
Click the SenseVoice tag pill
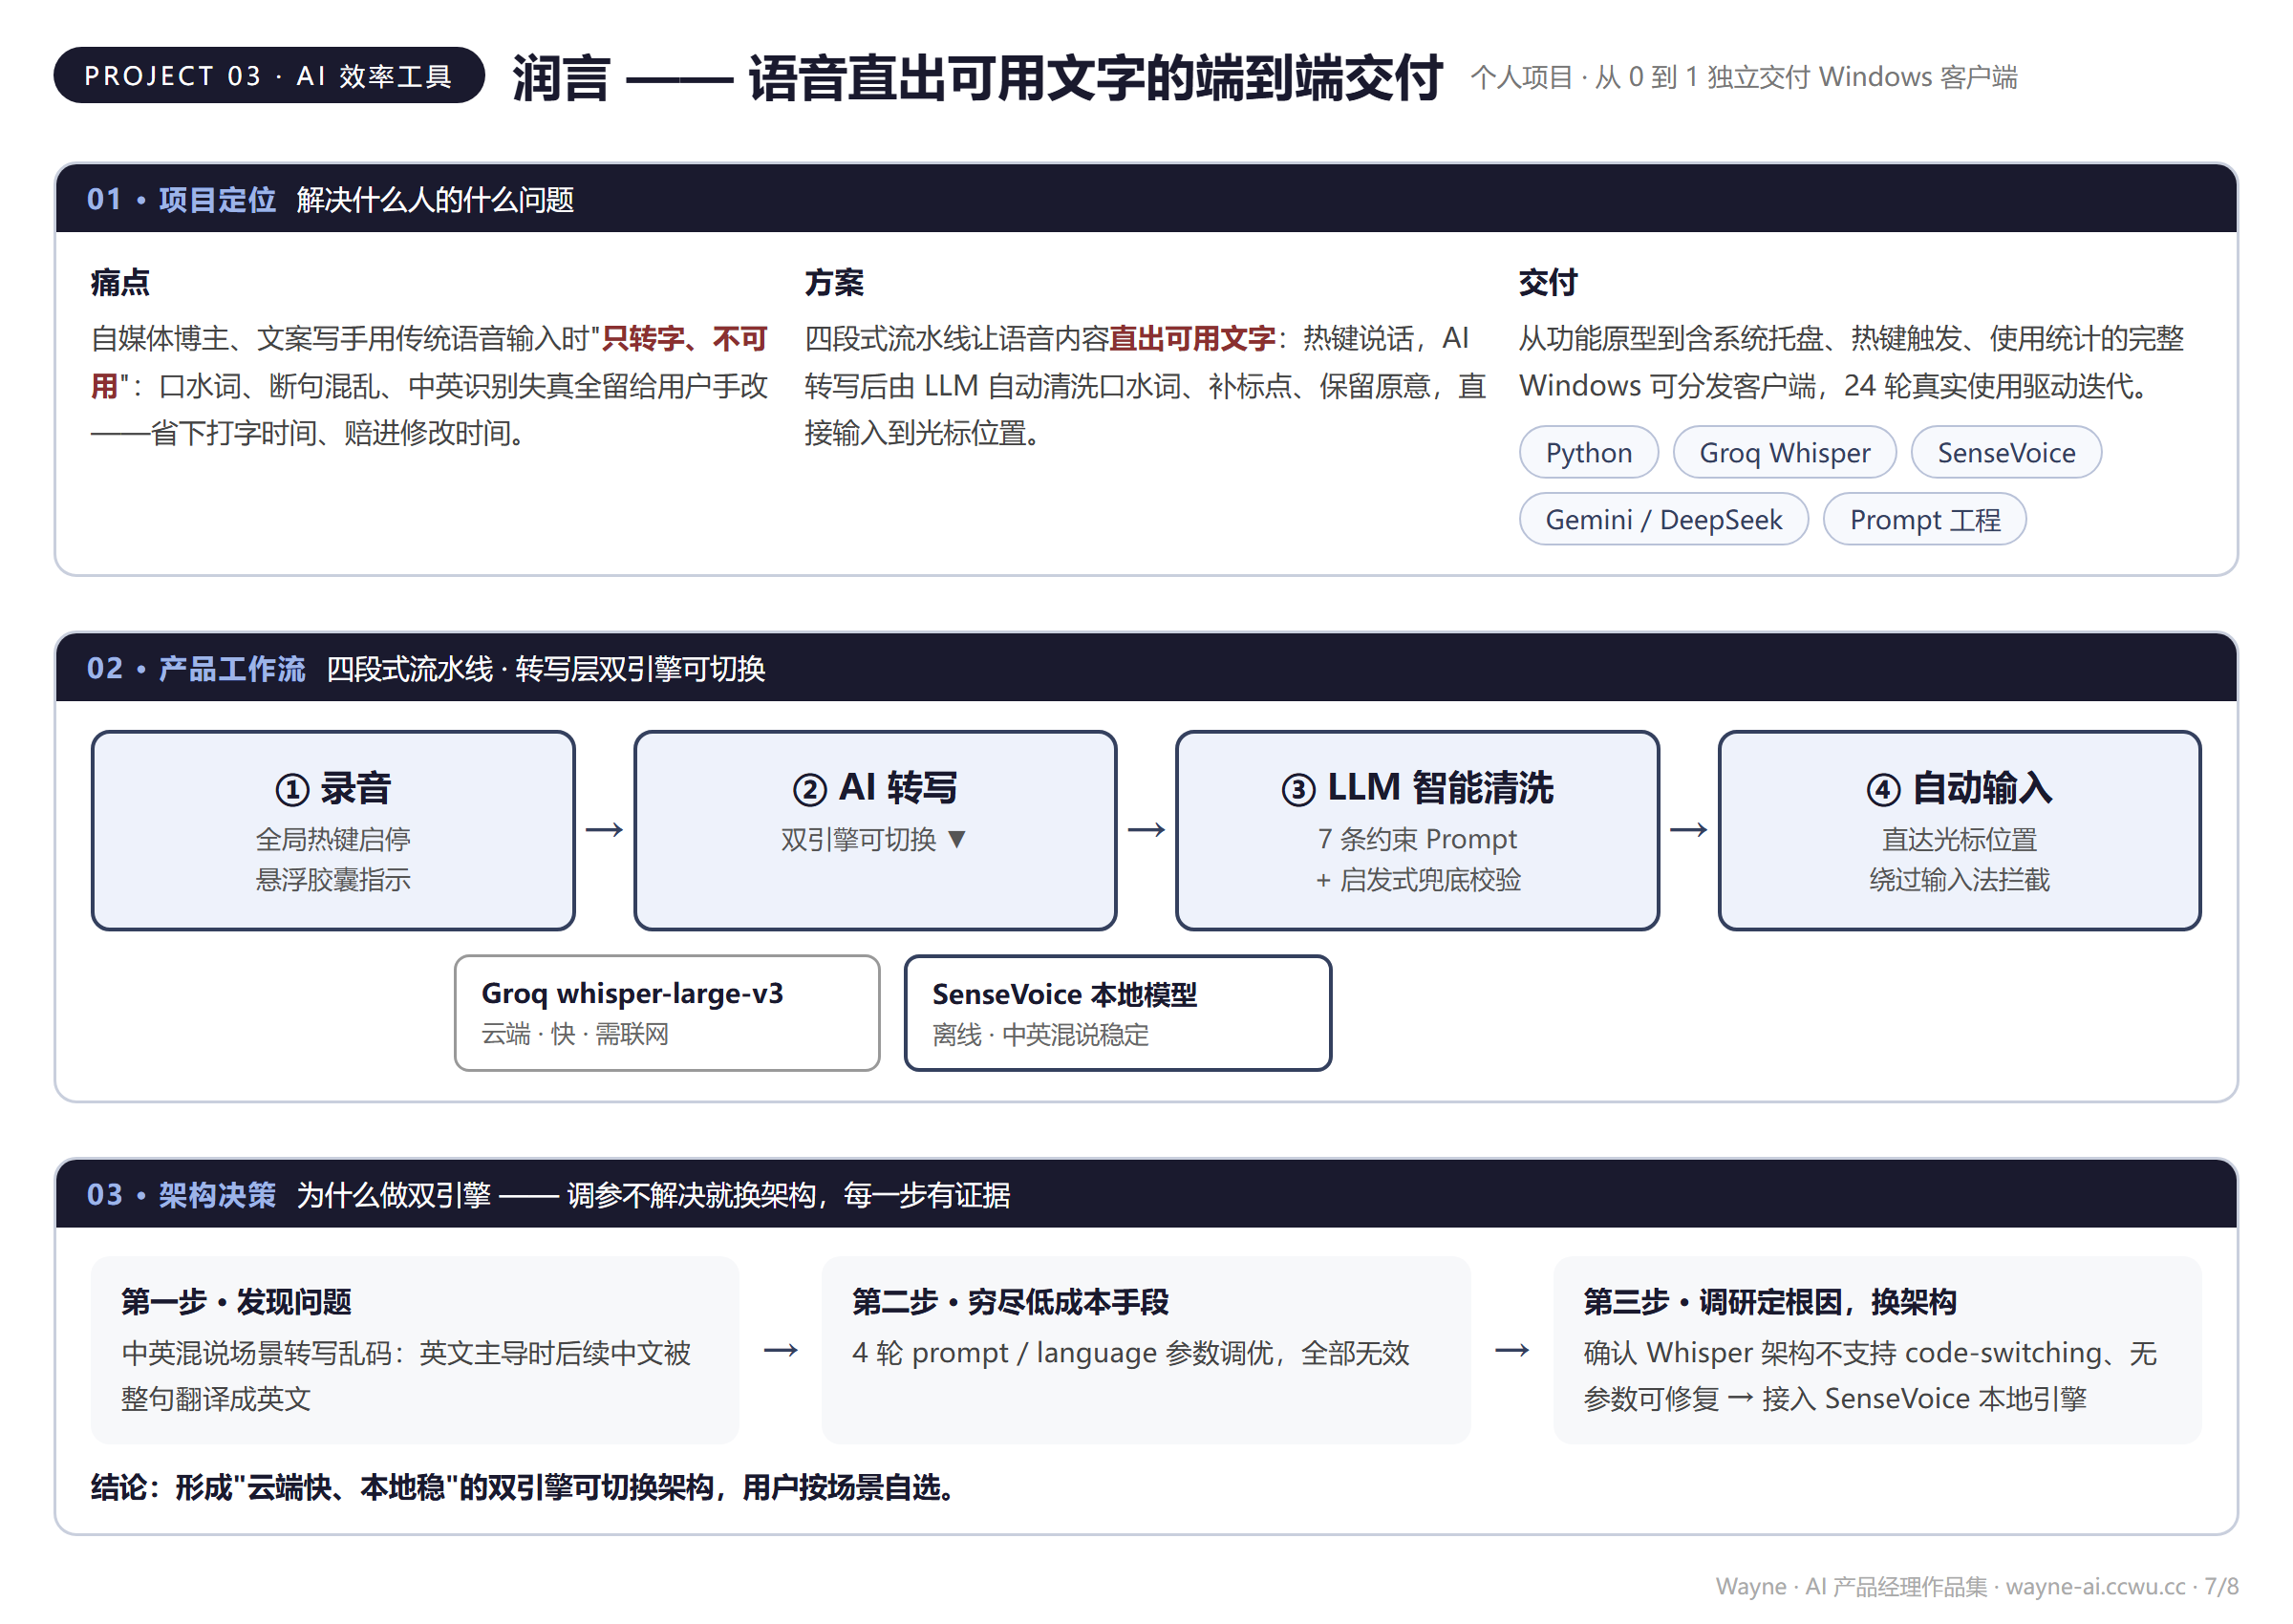2005,452
